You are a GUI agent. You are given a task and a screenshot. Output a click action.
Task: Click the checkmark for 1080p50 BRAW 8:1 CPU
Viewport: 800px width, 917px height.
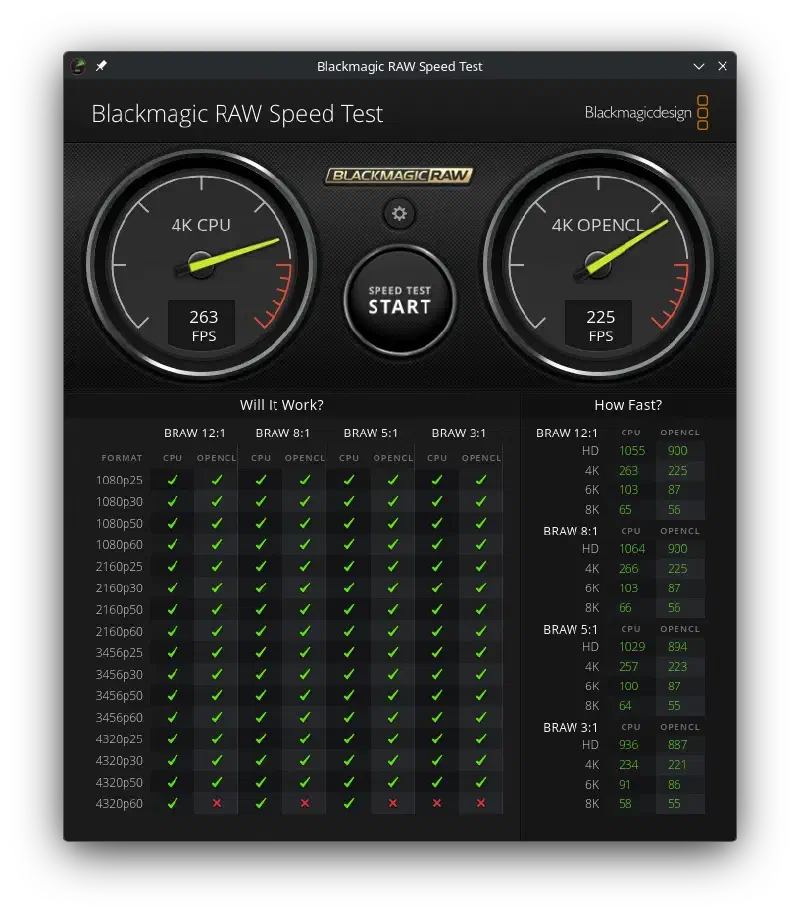tap(261, 523)
